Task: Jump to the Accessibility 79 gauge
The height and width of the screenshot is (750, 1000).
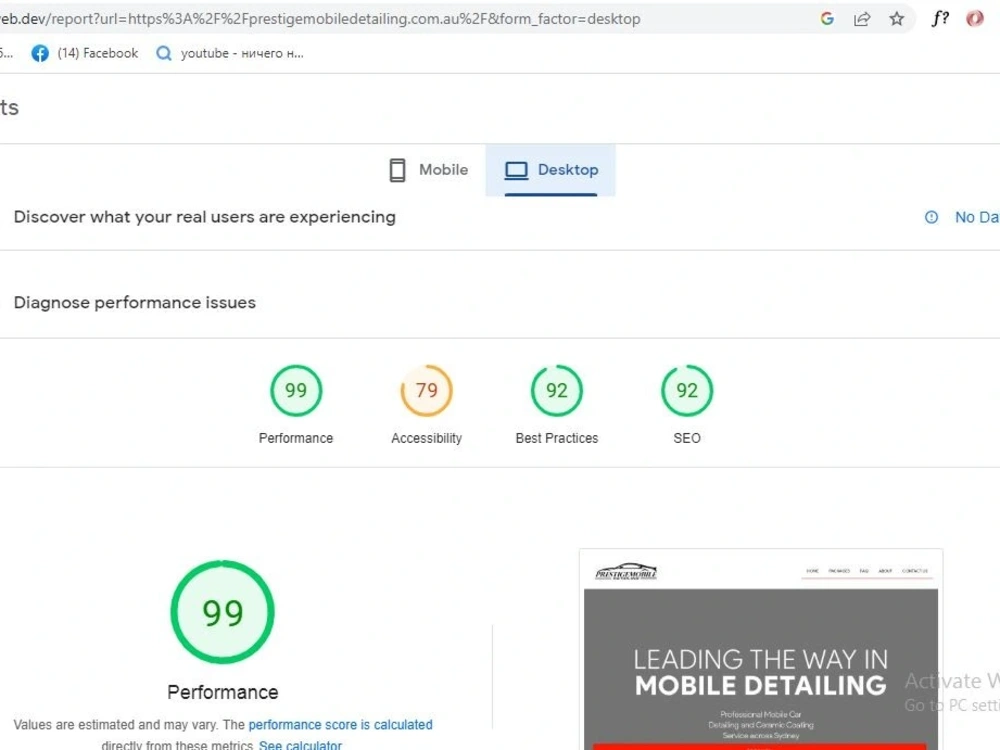Action: pyautogui.click(x=427, y=390)
